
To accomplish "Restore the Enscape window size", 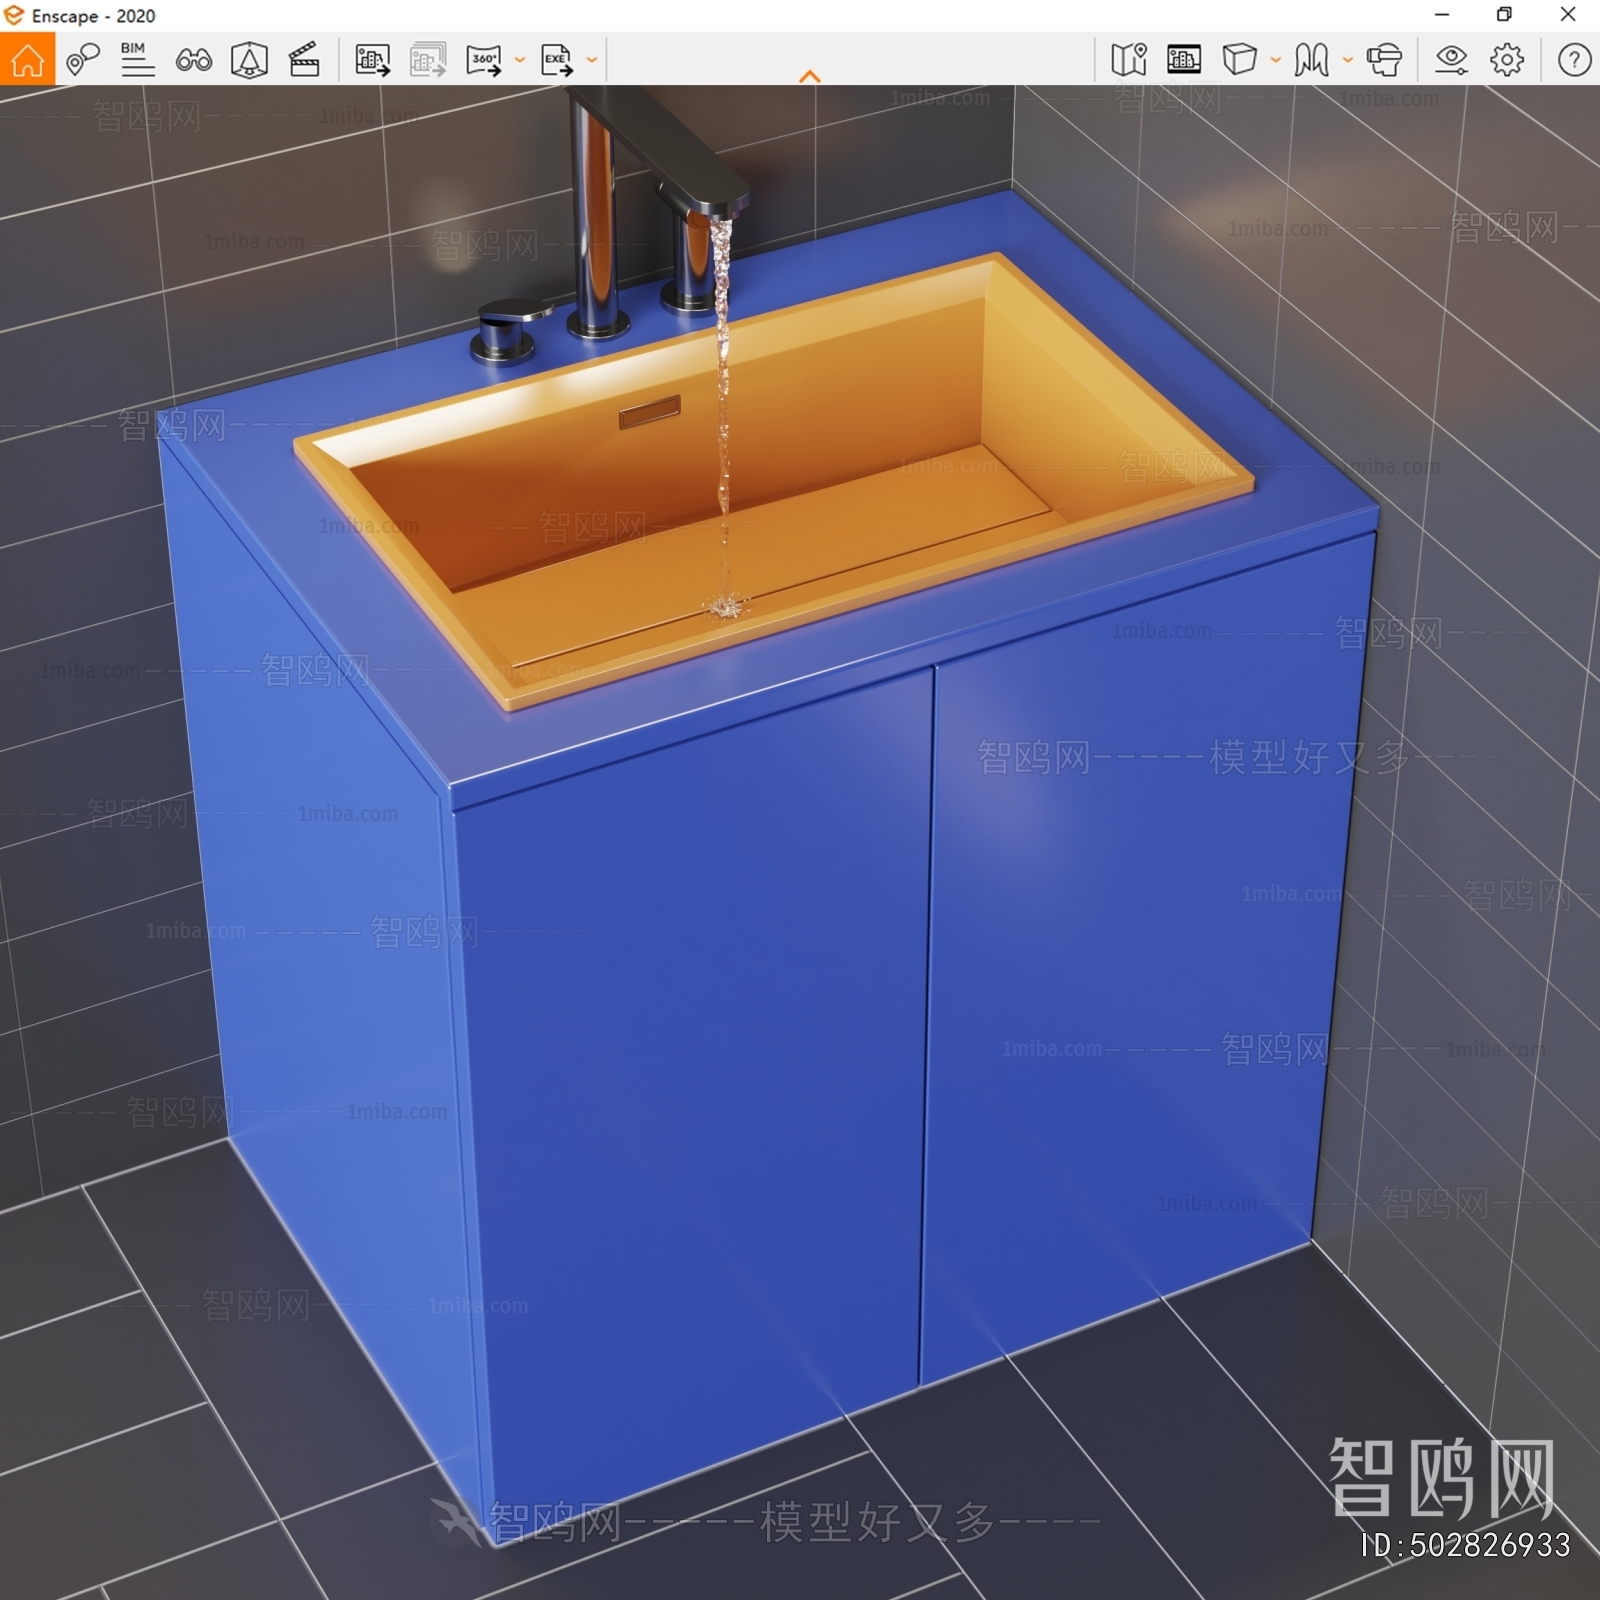I will pos(1504,14).
